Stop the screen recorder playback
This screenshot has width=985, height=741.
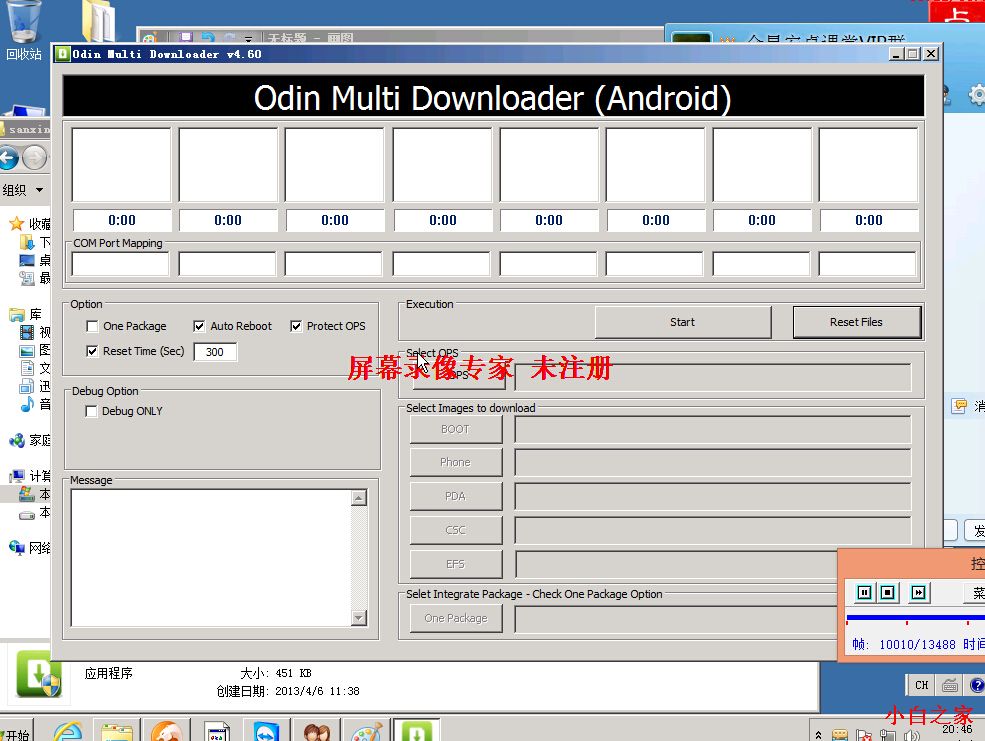click(888, 592)
